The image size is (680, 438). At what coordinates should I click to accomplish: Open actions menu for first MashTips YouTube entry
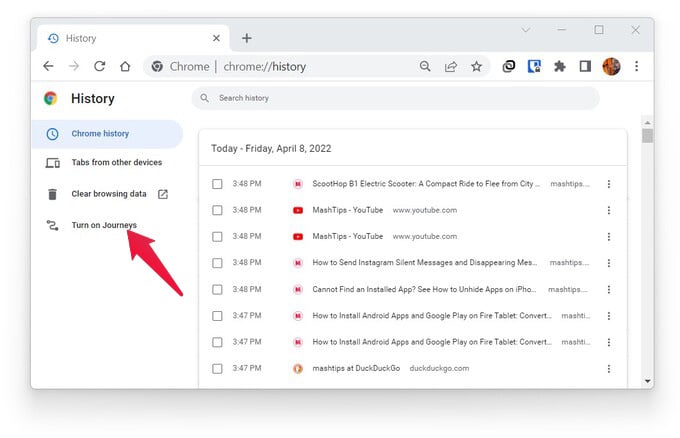[x=609, y=211]
